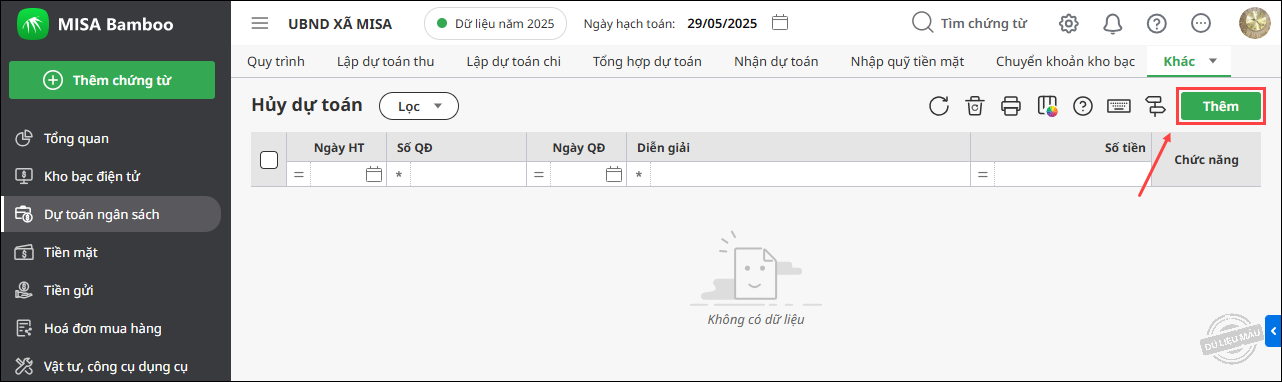Click the Diễn giải filter input field
Screen dimensions: 1282x382
pyautogui.click(x=810, y=174)
